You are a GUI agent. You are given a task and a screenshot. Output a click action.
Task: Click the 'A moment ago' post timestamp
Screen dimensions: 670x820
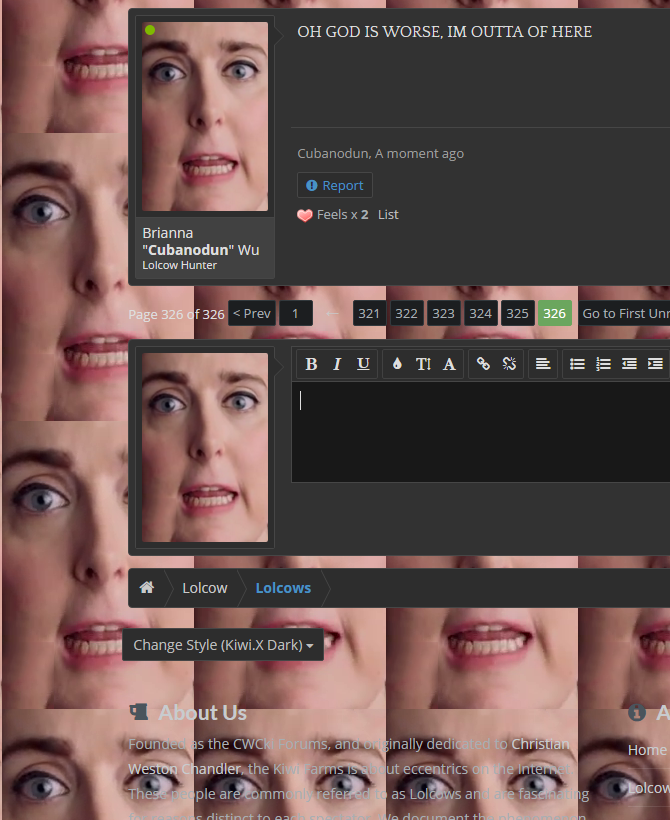pyautogui.click(x=419, y=154)
